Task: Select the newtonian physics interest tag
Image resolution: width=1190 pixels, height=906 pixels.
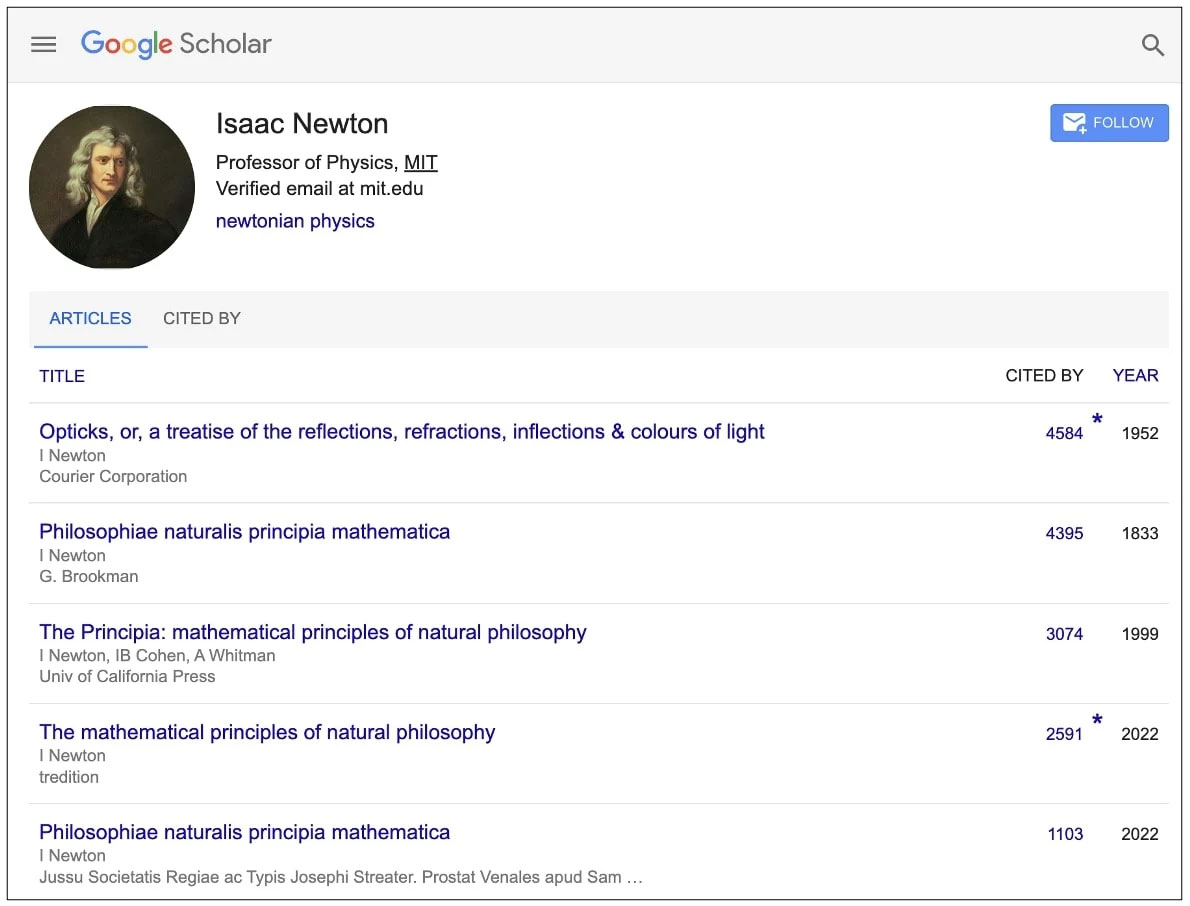Action: 295,221
